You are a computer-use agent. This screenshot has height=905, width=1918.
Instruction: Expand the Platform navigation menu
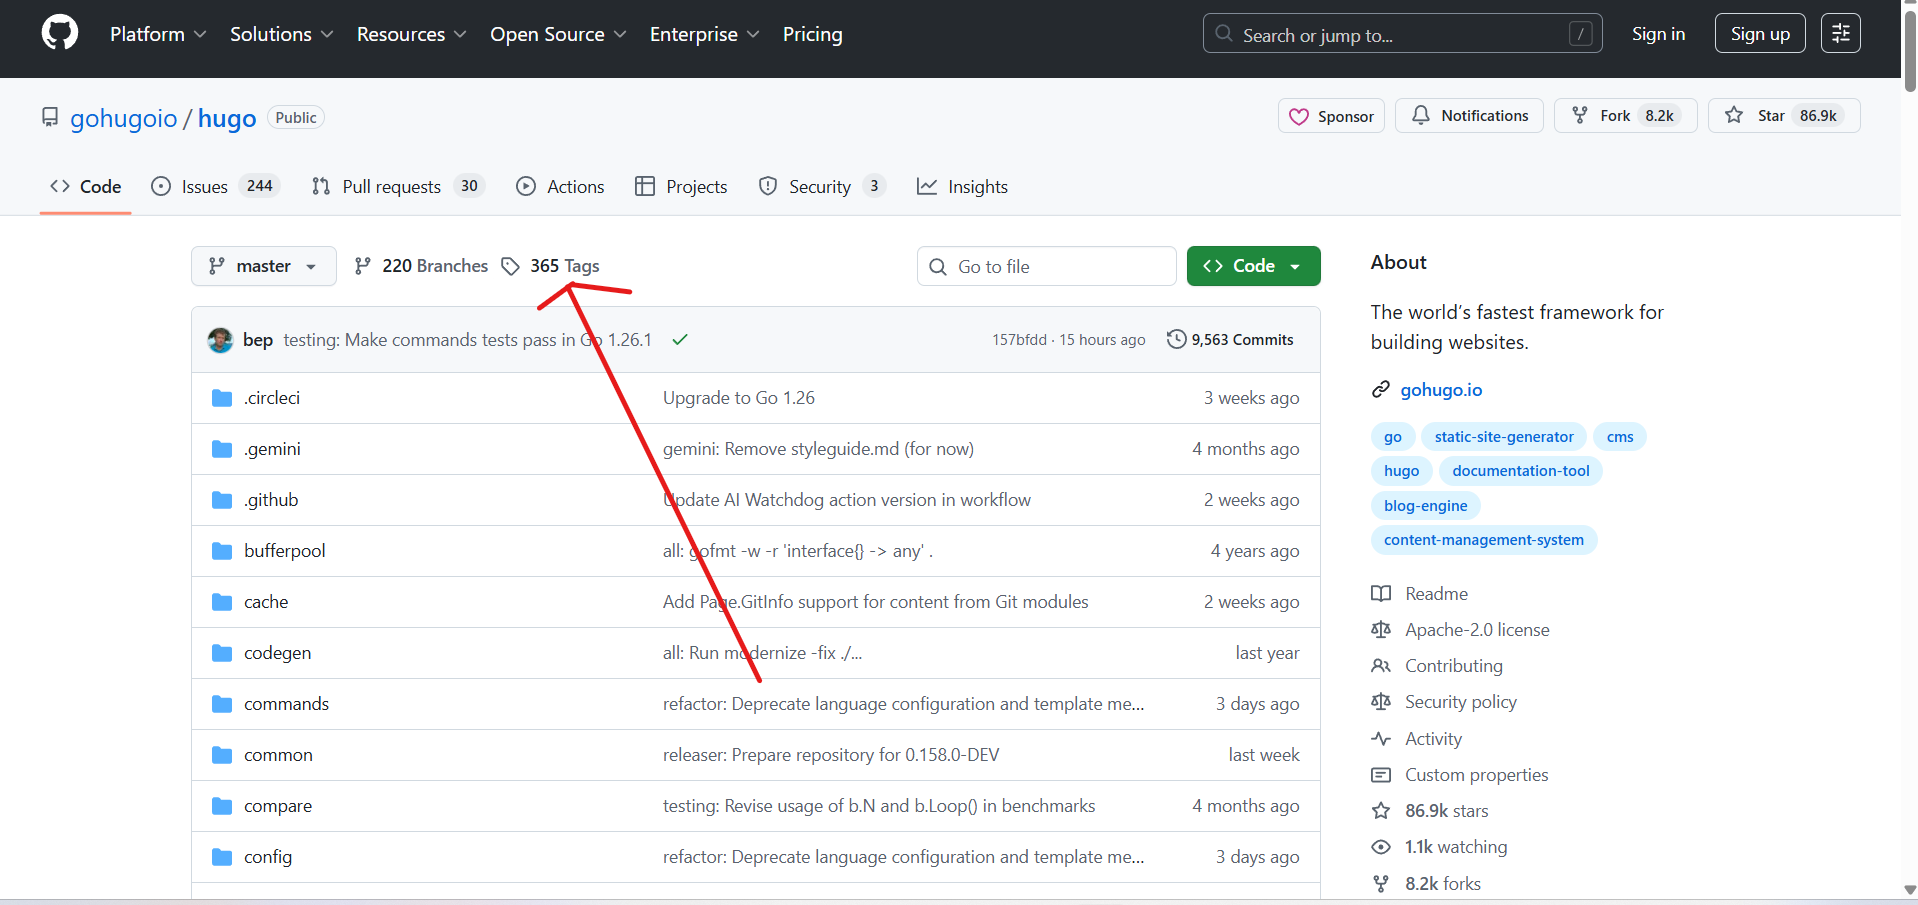tap(158, 34)
